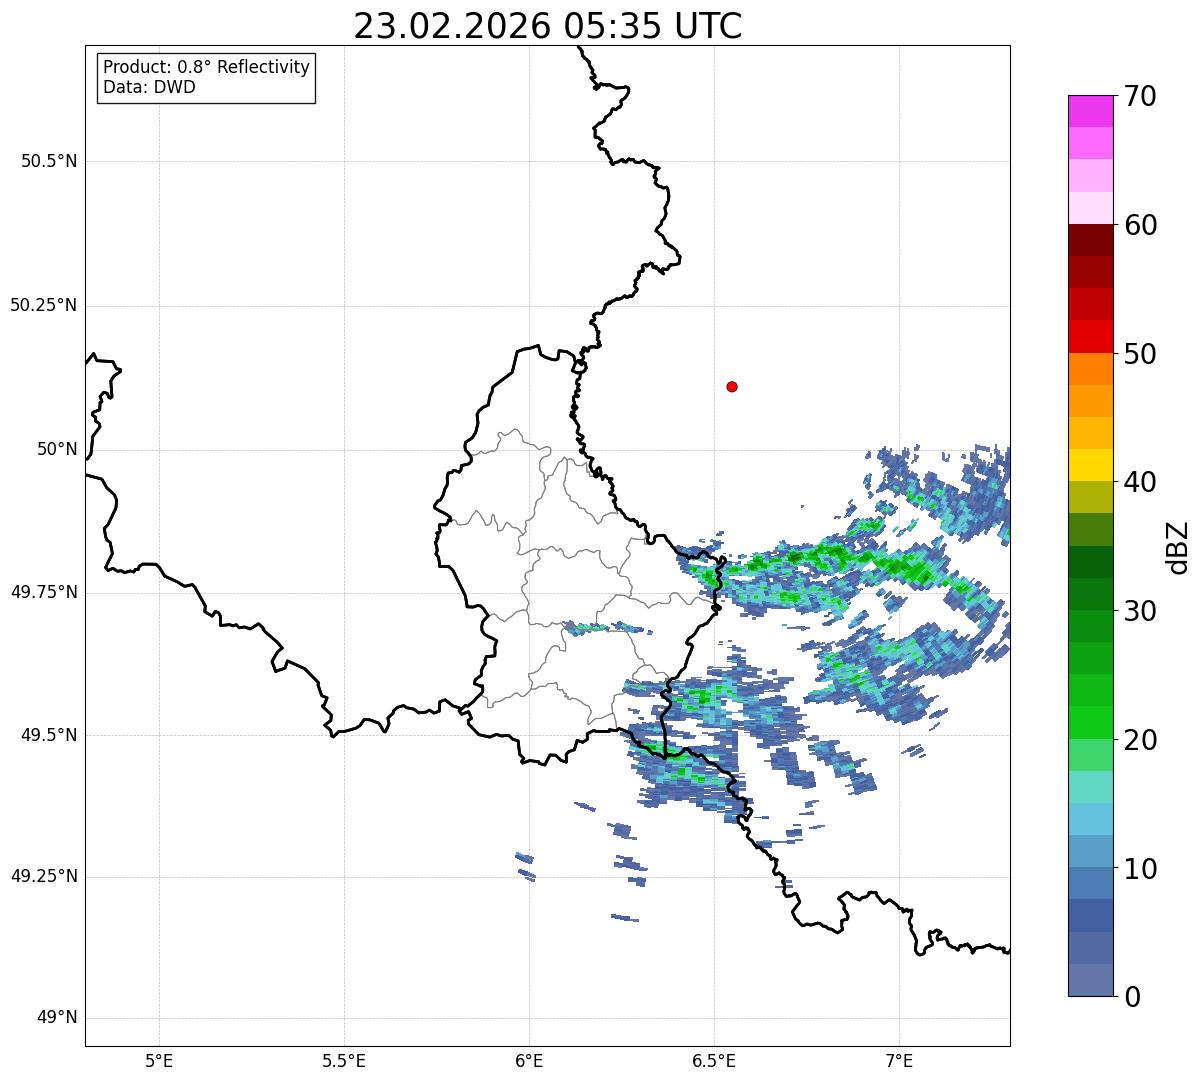This screenshot has height=1081, width=1202.
Task: Click the colorbar tick label 20
Action: coord(1140,740)
